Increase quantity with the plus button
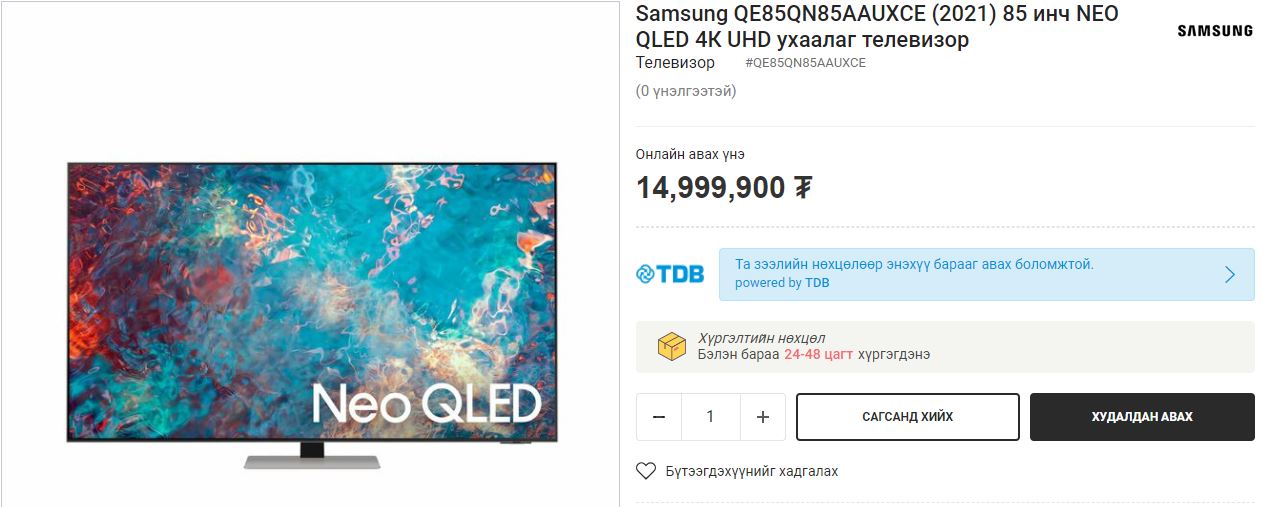 pyautogui.click(x=763, y=417)
